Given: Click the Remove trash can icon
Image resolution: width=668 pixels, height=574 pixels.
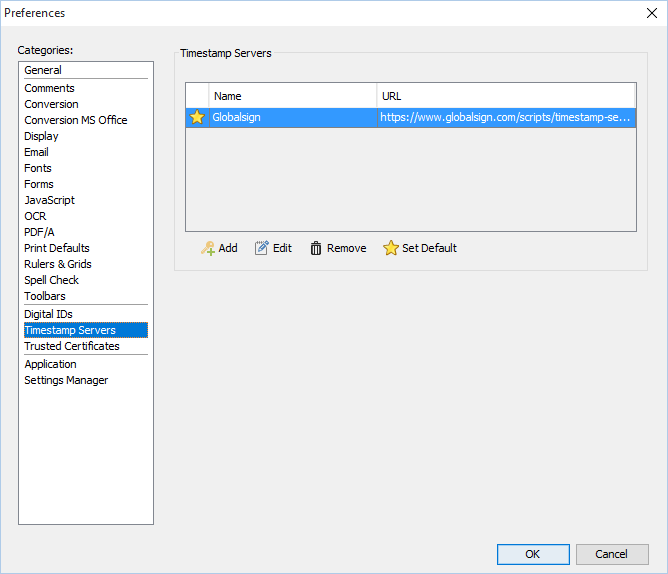Looking at the screenshot, I should coord(316,248).
